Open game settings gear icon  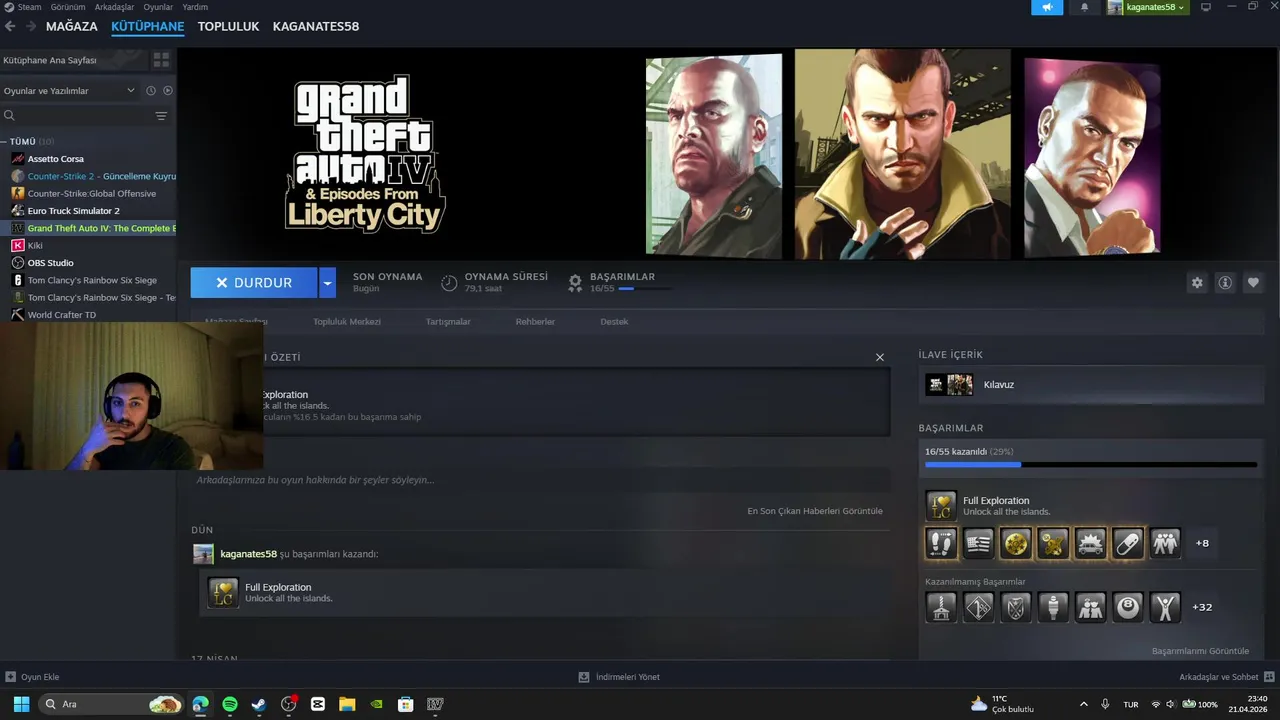click(x=1197, y=283)
